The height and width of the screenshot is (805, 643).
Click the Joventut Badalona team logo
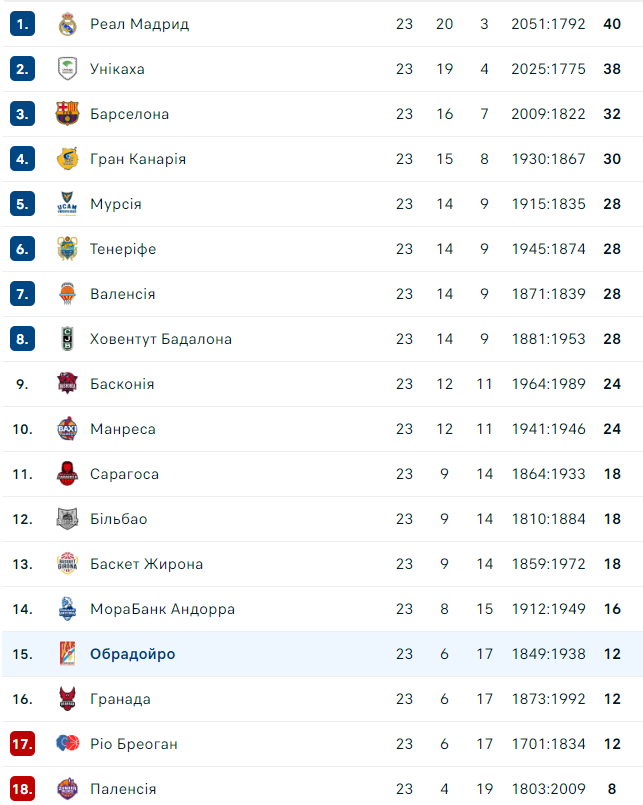[x=67, y=339]
